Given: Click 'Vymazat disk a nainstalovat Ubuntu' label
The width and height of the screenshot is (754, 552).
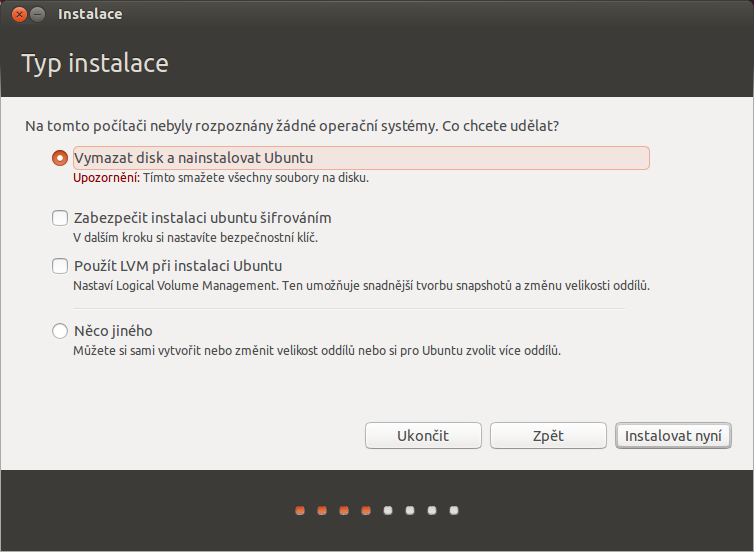Looking at the screenshot, I should point(193,158).
